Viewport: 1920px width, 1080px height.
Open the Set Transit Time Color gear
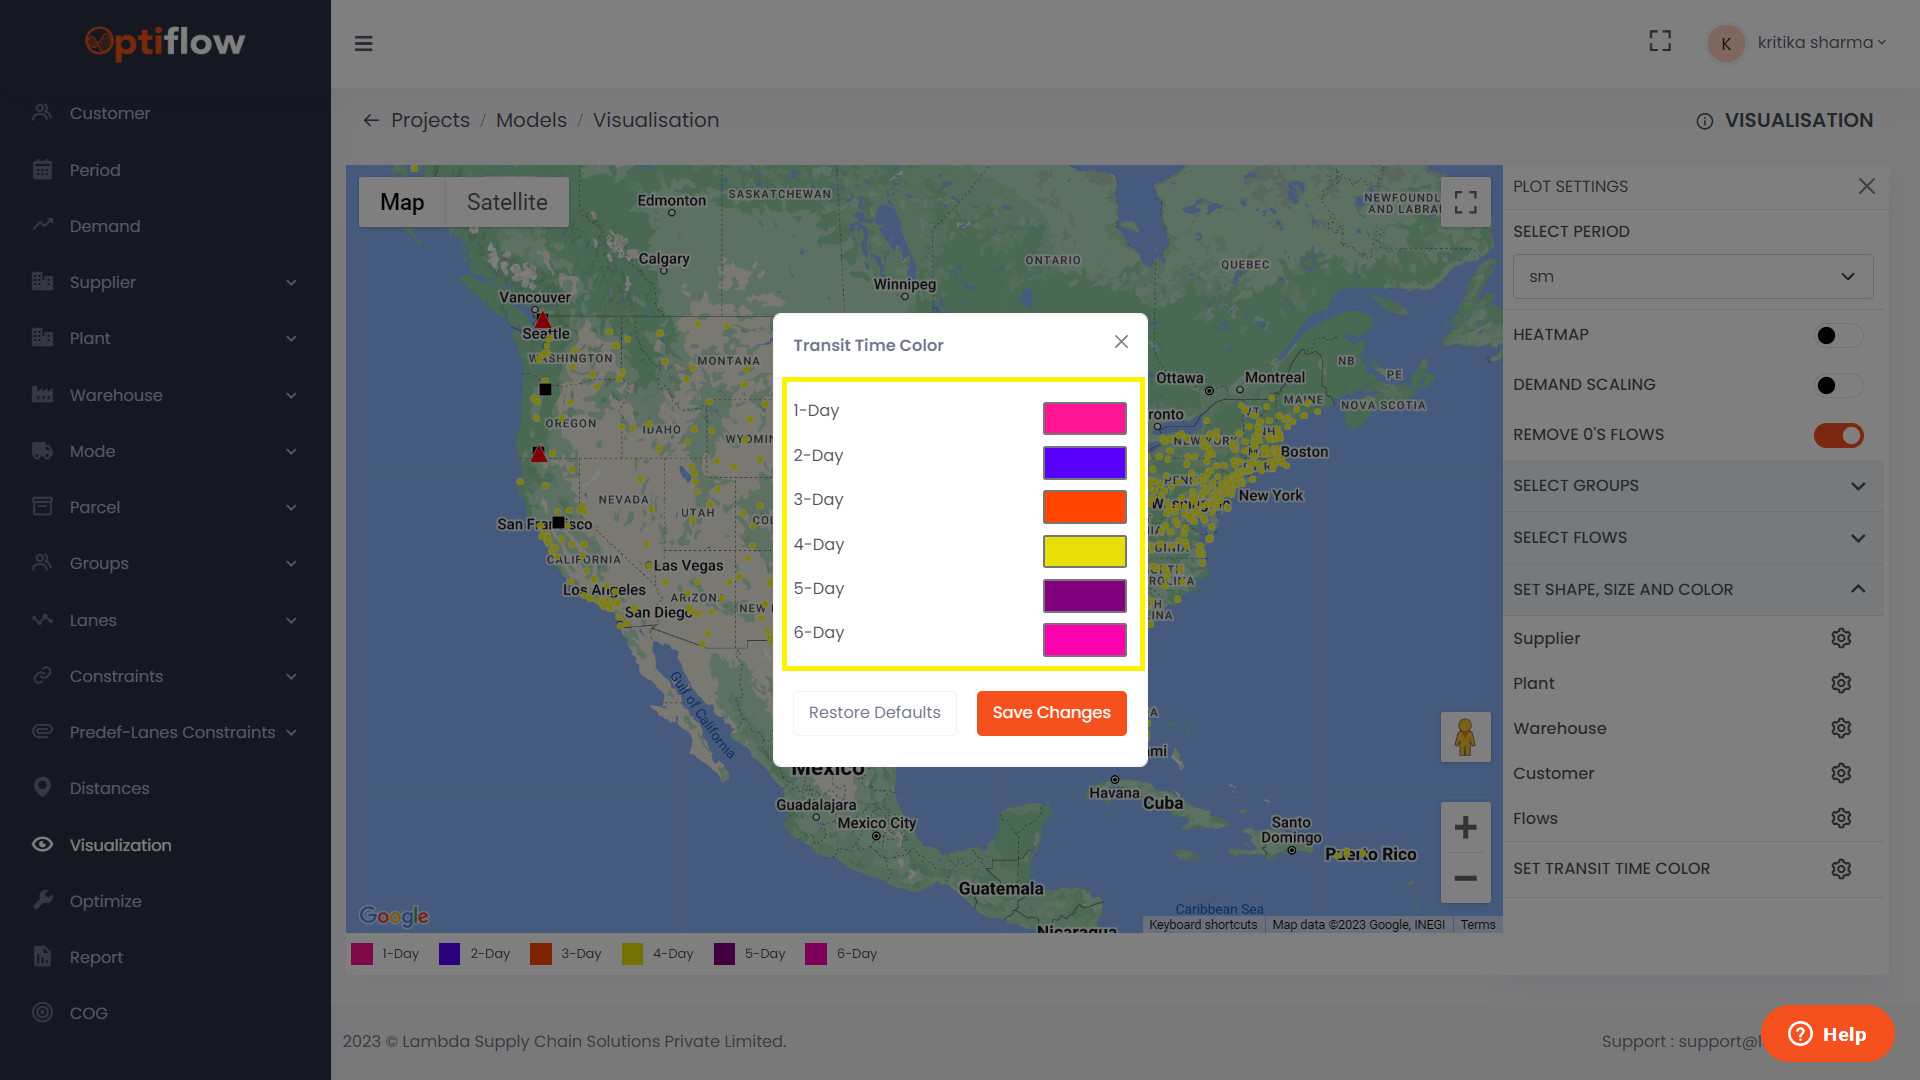pyautogui.click(x=1842, y=869)
